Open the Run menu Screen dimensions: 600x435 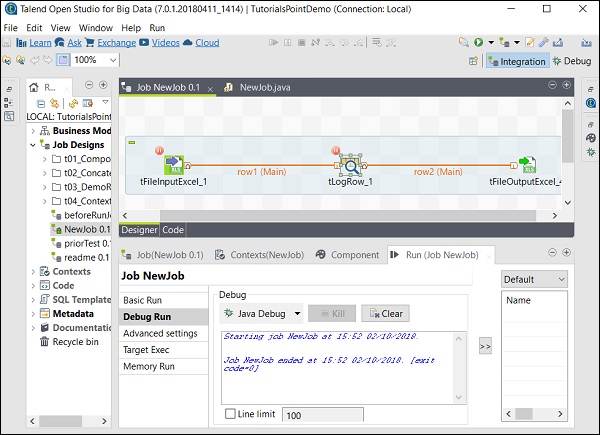157,28
